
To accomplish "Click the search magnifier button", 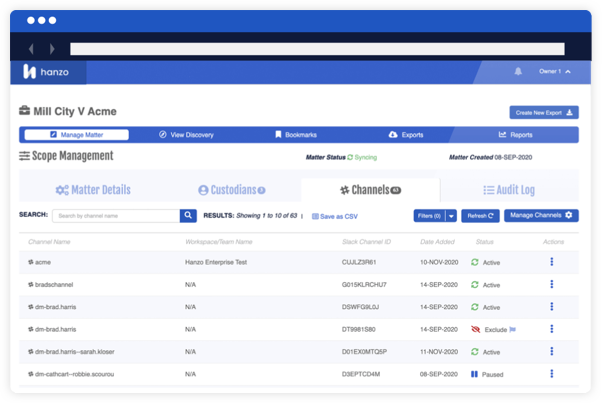I will point(188,216).
